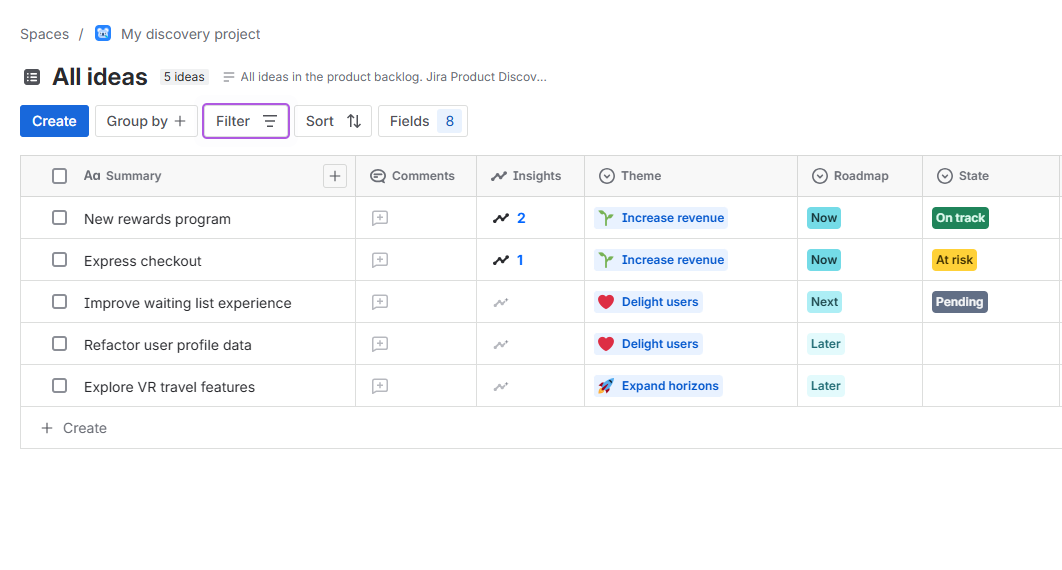
Task: Click rocket icon in Expand horizons theme
Action: click(606, 386)
